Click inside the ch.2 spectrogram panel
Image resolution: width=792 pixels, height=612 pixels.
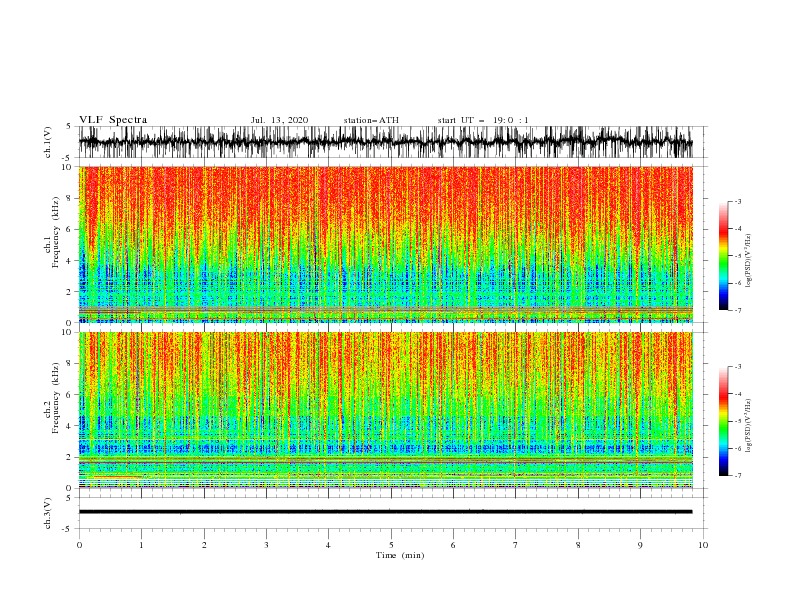point(385,410)
